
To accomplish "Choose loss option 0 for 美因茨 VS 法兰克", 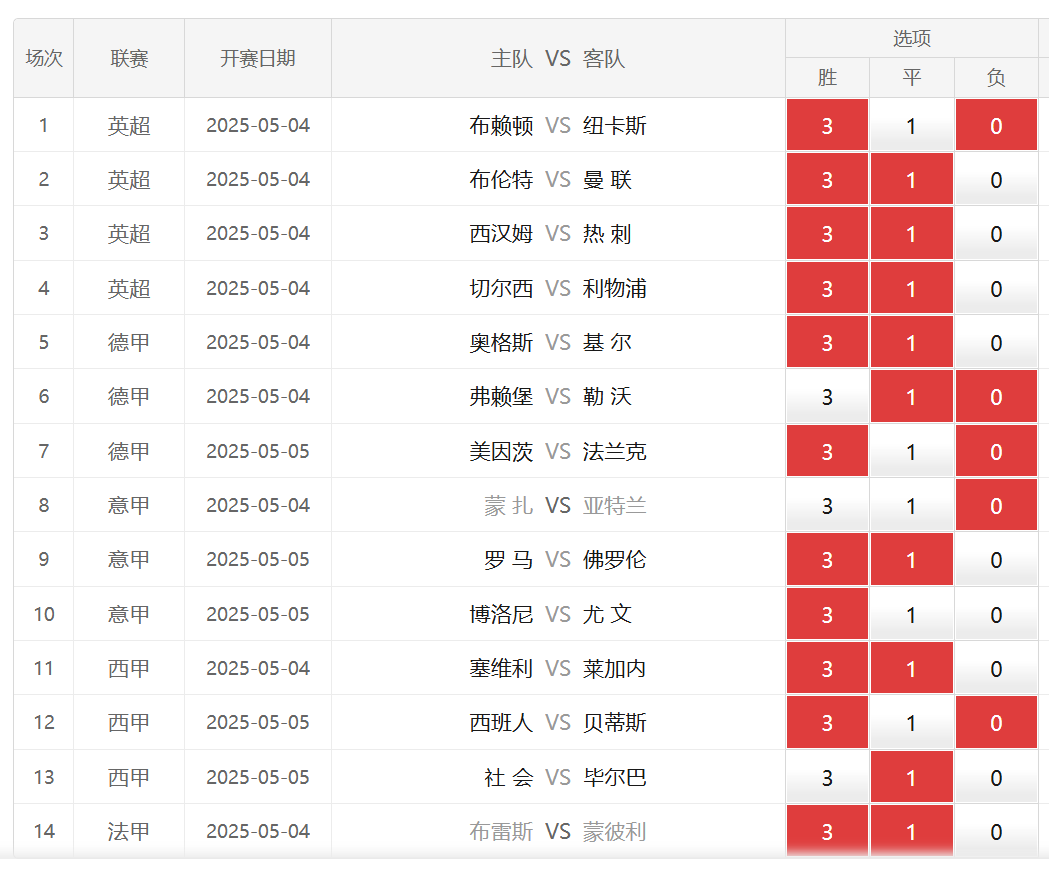I will point(996,451).
